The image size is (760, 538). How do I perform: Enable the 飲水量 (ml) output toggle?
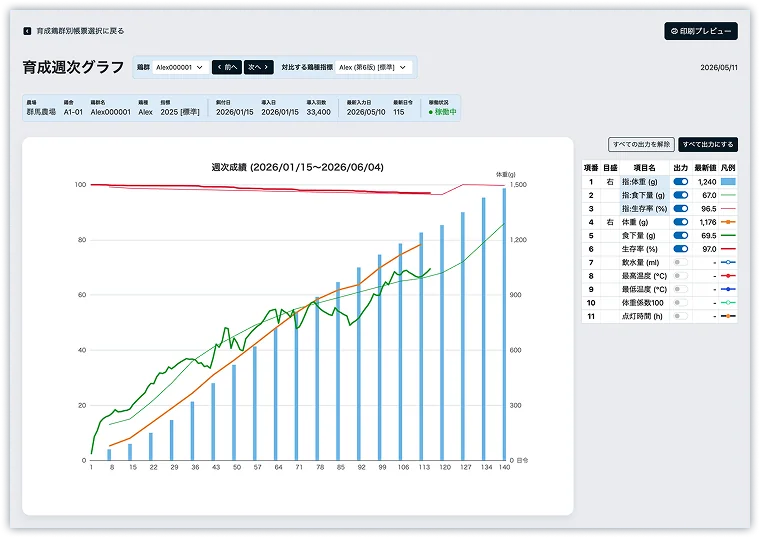(681, 262)
